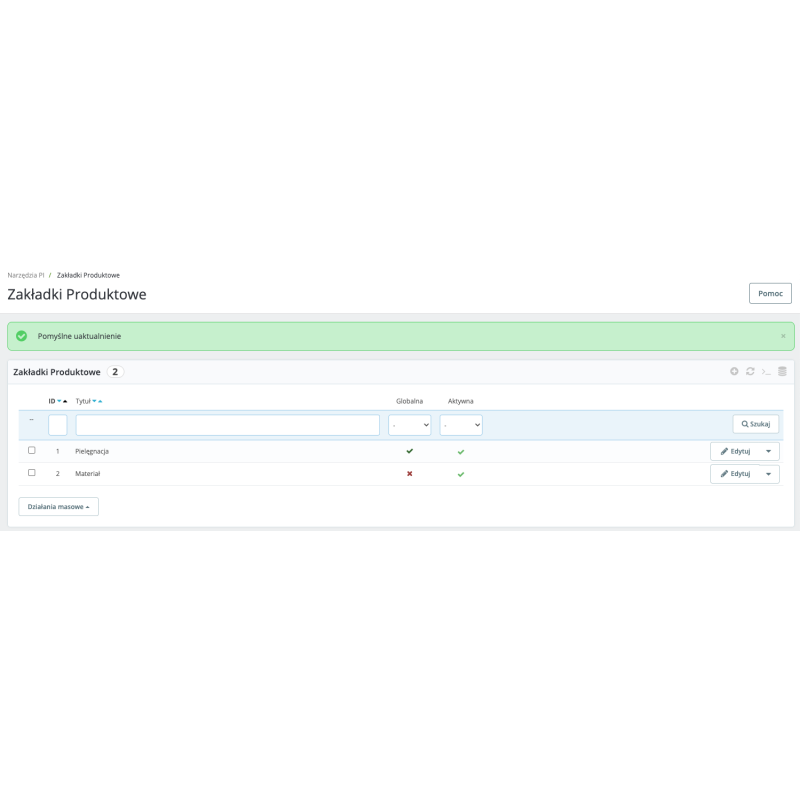Open the Aktywna filter dropdown
This screenshot has height=800, width=800.
coord(461,425)
